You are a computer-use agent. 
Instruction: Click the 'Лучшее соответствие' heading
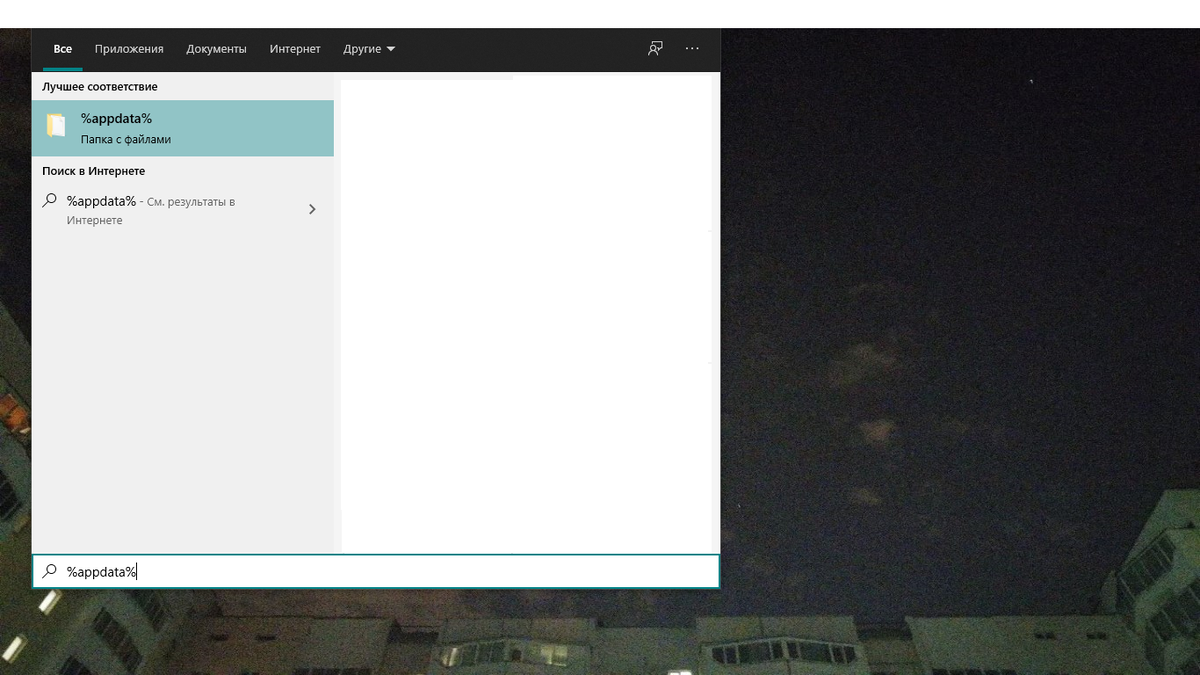100,87
